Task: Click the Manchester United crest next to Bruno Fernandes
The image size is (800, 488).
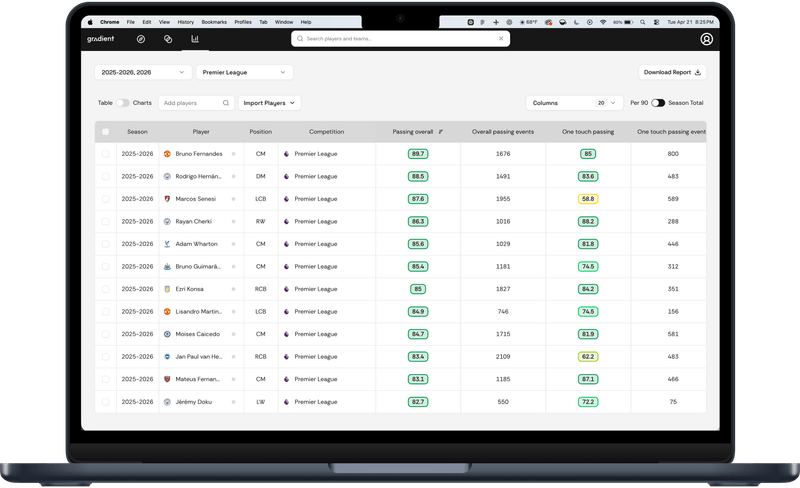Action: (167, 154)
